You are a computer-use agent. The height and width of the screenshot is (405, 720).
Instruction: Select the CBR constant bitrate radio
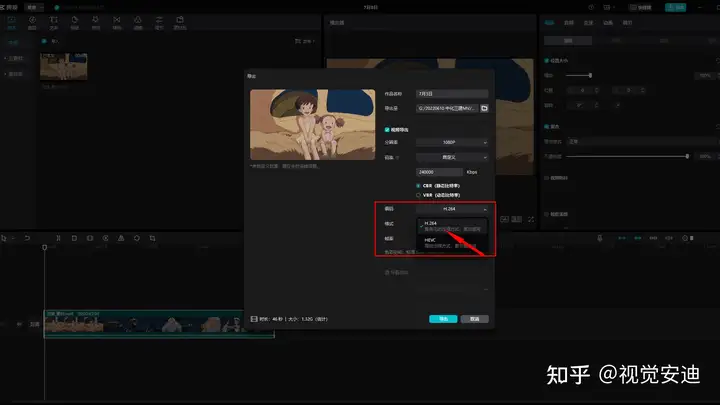click(x=418, y=186)
